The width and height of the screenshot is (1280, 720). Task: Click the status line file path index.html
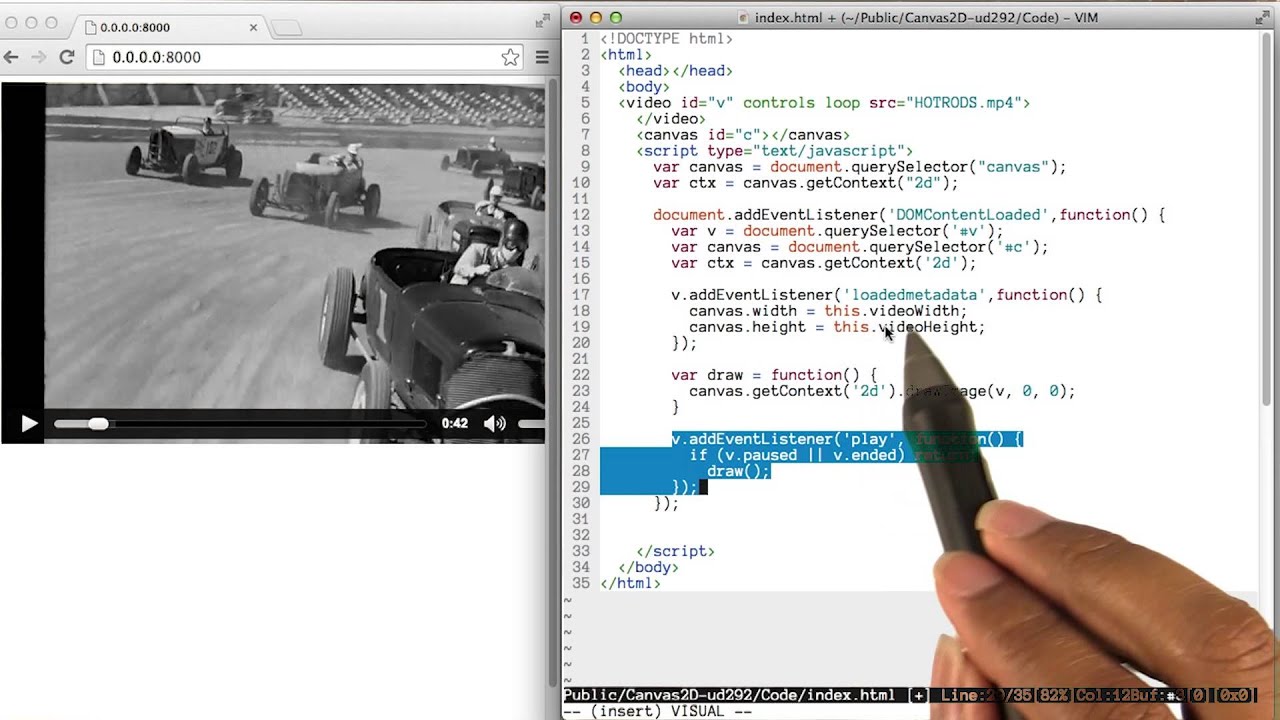729,695
